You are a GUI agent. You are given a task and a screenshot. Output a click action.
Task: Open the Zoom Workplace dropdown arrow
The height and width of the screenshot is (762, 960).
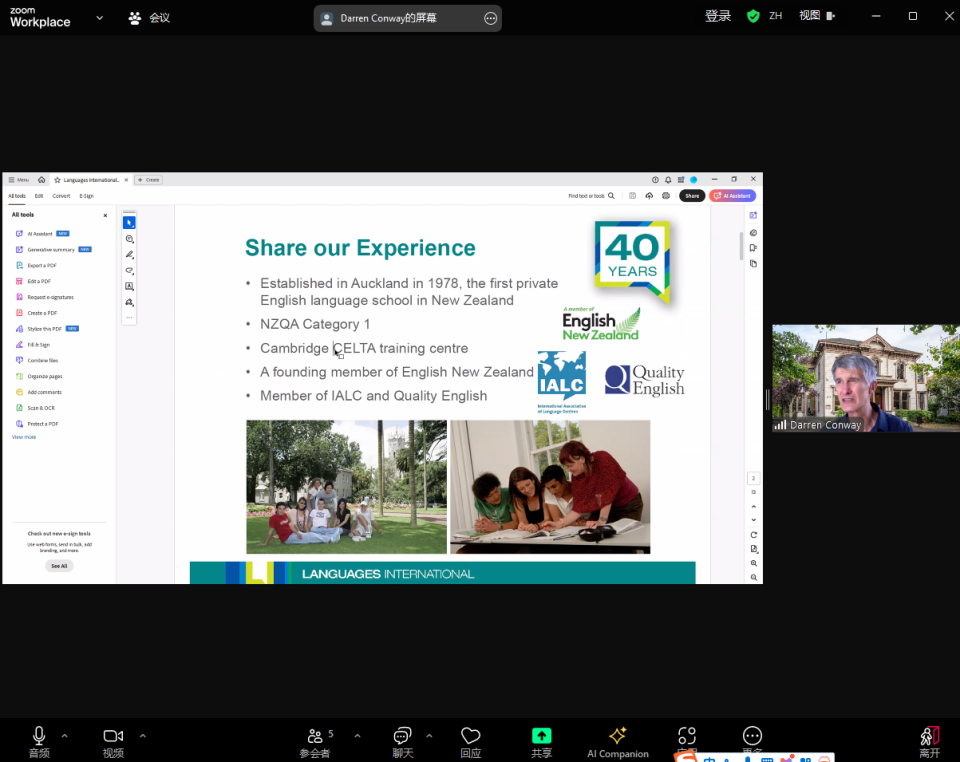pyautogui.click(x=99, y=18)
